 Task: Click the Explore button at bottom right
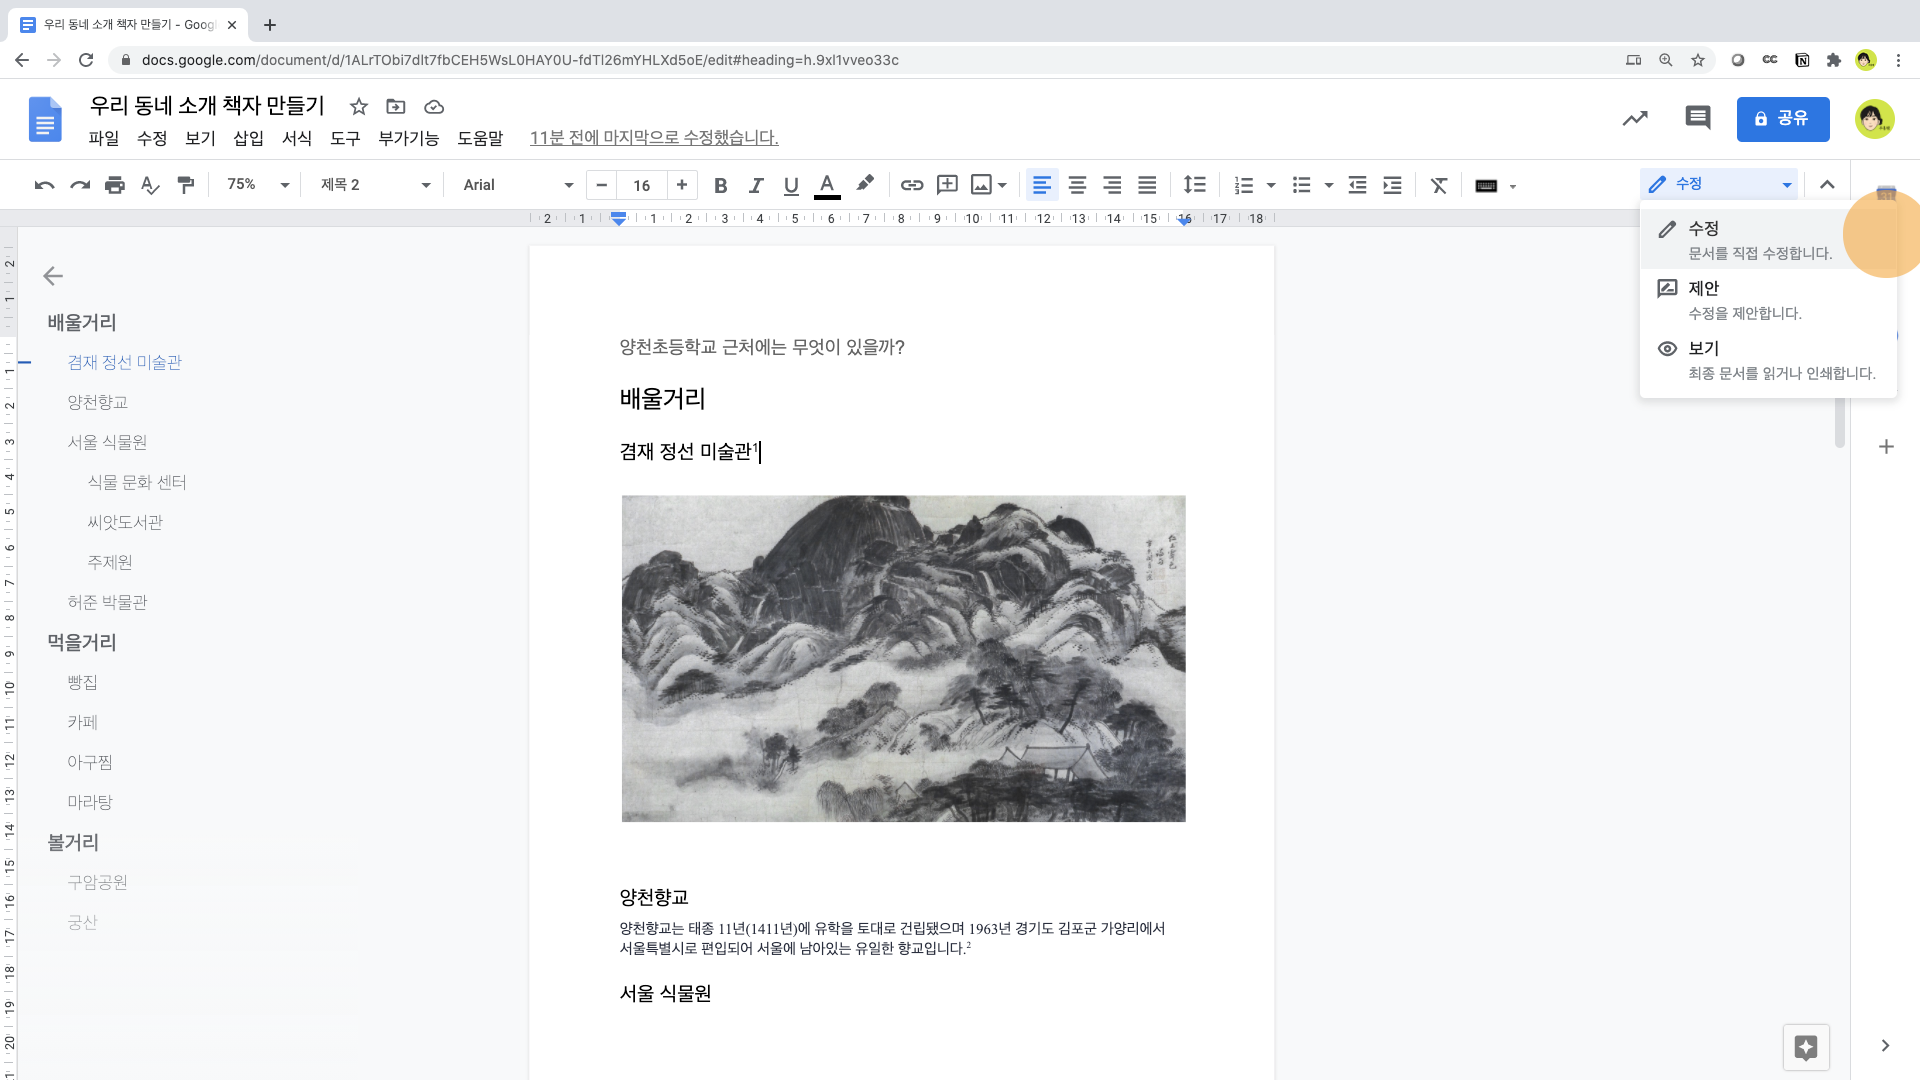[1805, 1047]
